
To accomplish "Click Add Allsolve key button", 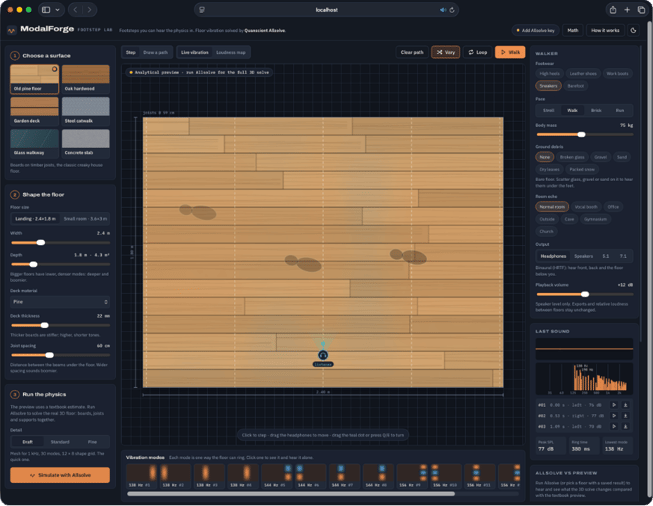I will (535, 30).
